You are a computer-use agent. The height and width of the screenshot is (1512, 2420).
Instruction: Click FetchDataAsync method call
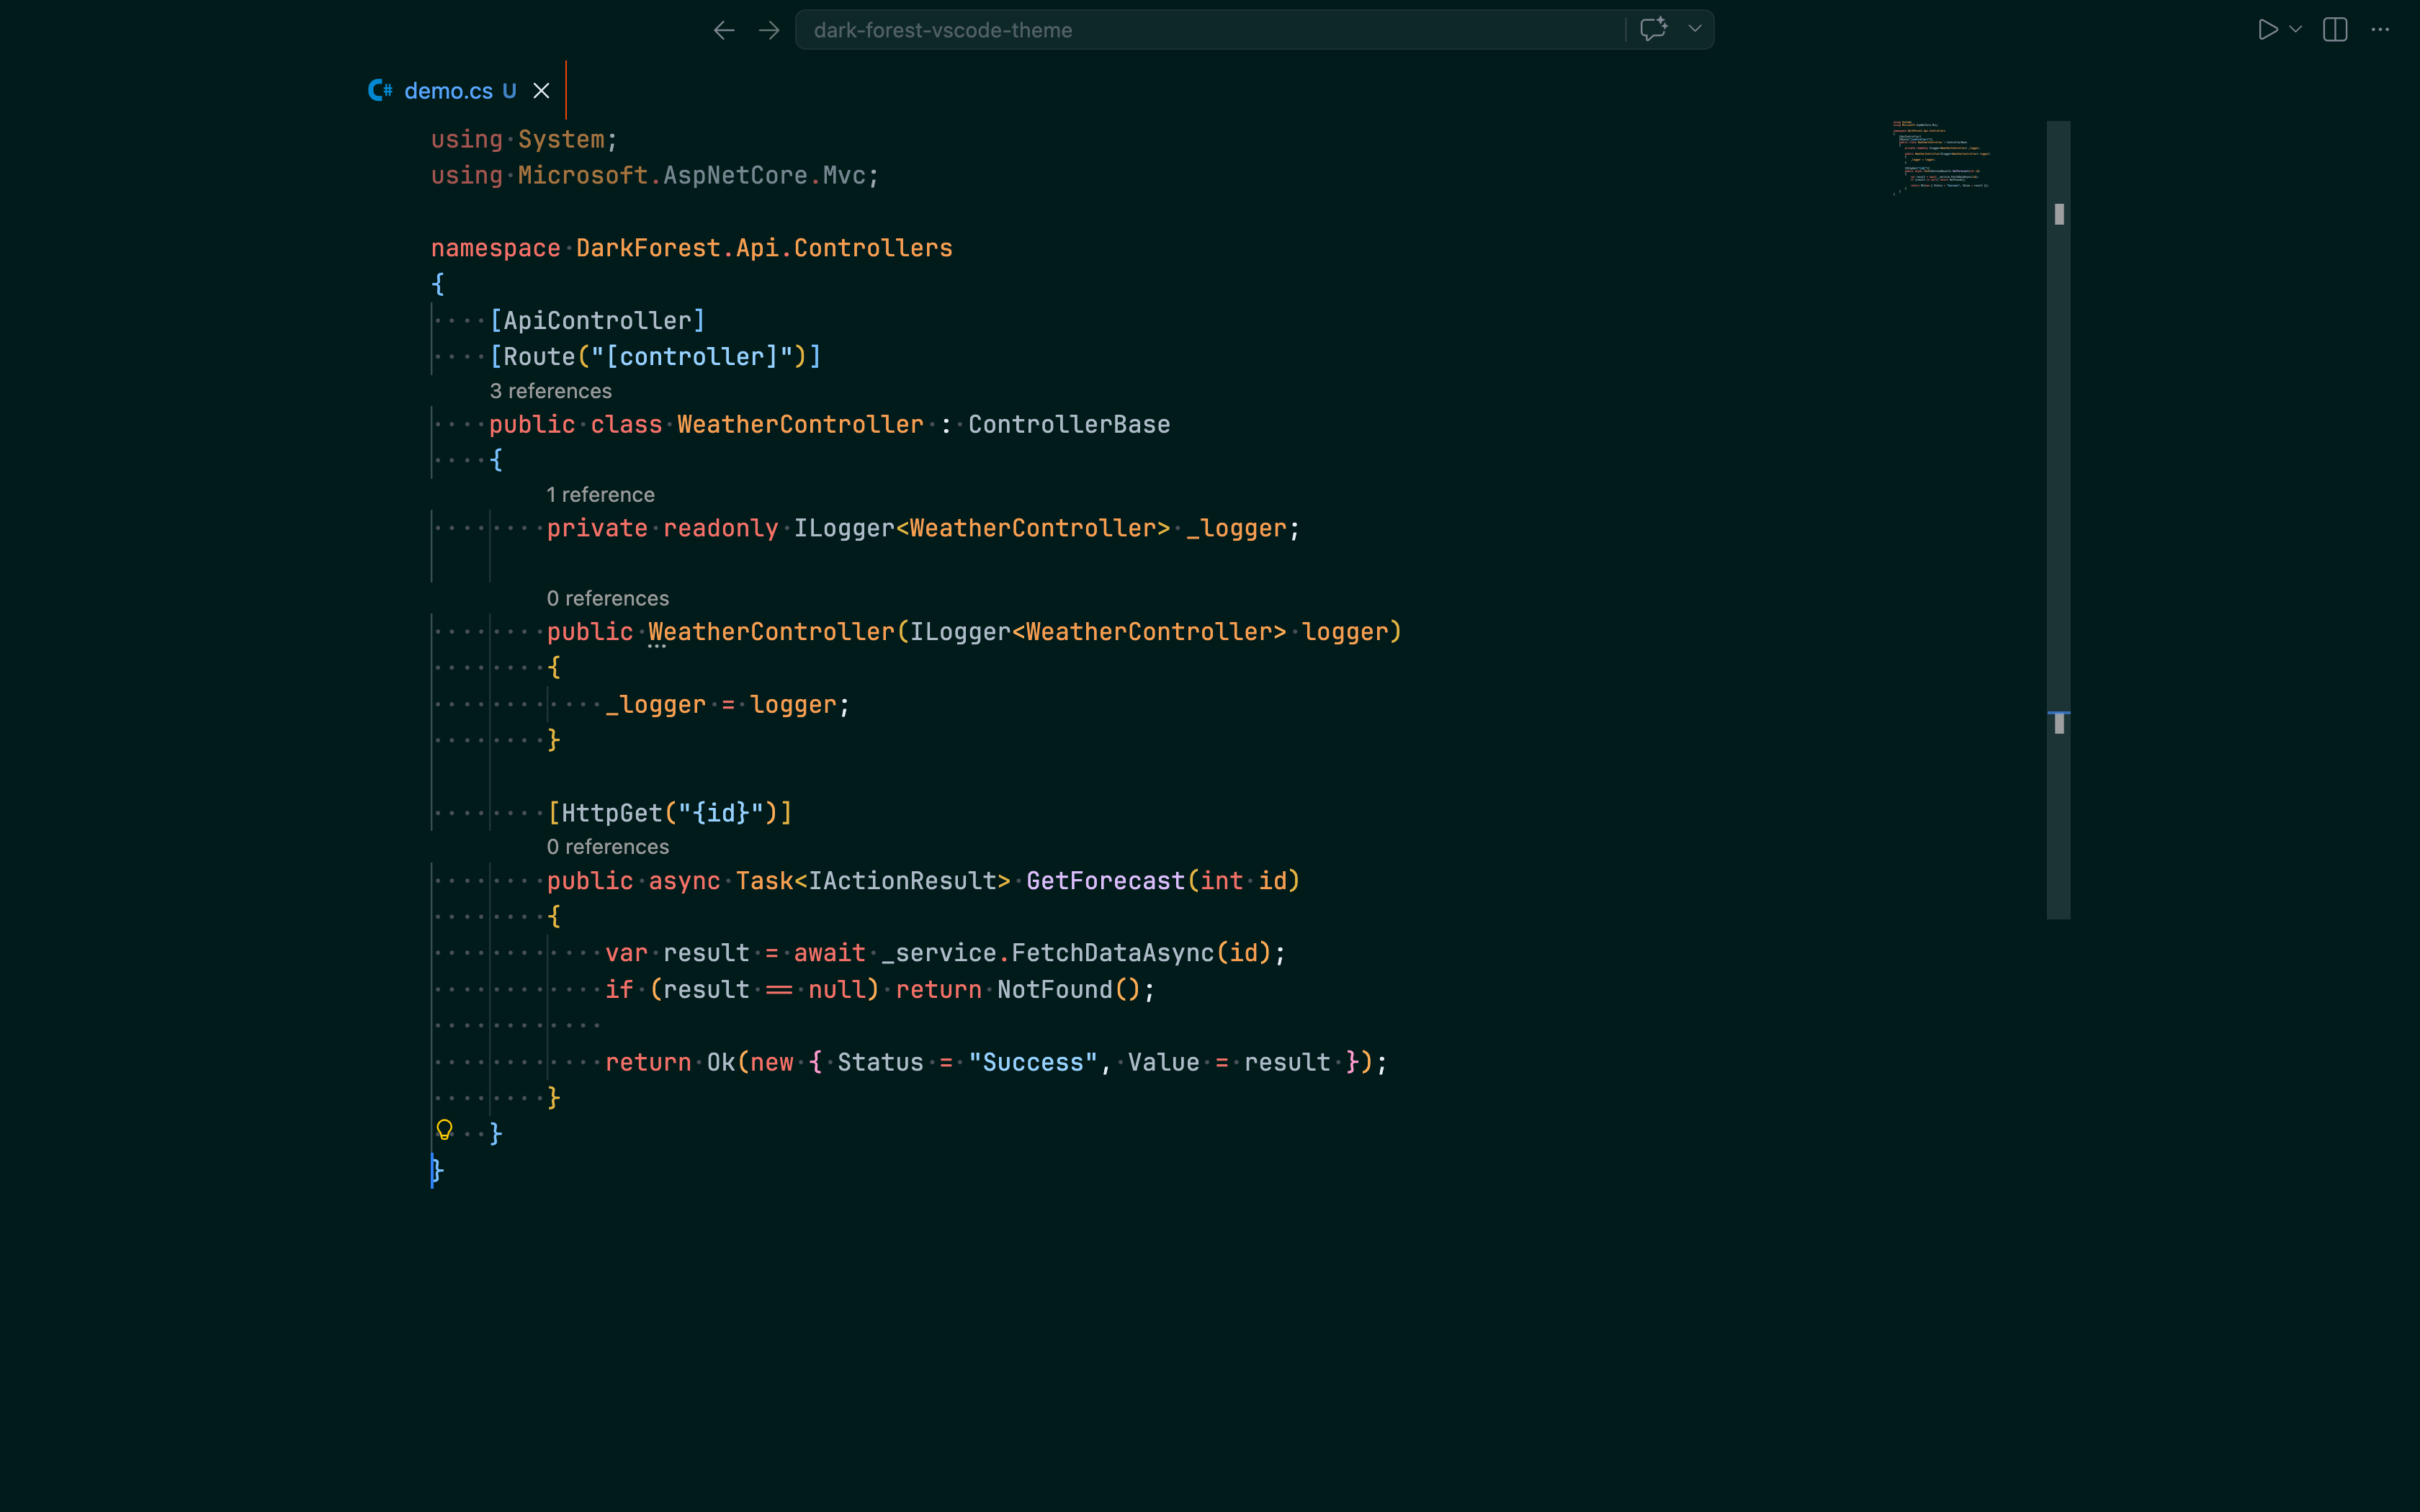tap(1113, 953)
